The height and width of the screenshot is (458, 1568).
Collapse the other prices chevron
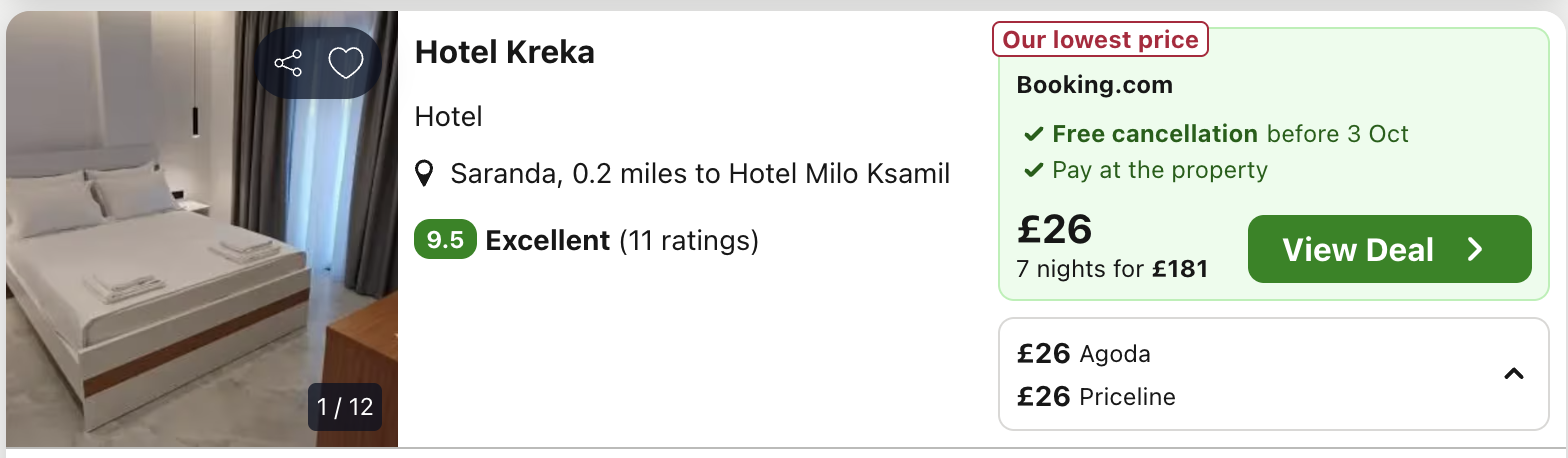click(1514, 374)
